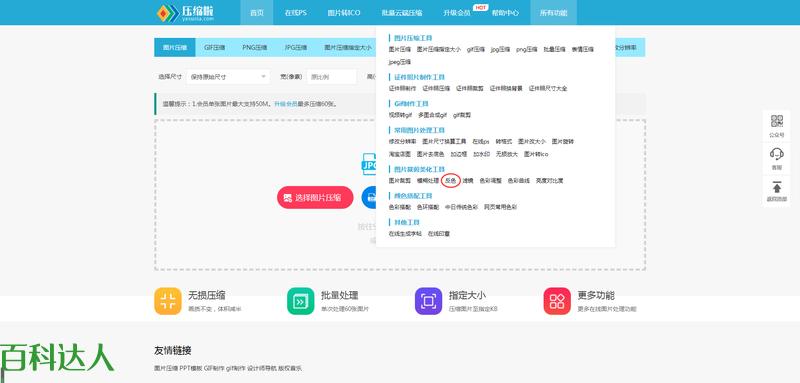The width and height of the screenshot is (800, 383).
Task: Click the 返回顶部 arrow icon
Action: click(x=777, y=187)
